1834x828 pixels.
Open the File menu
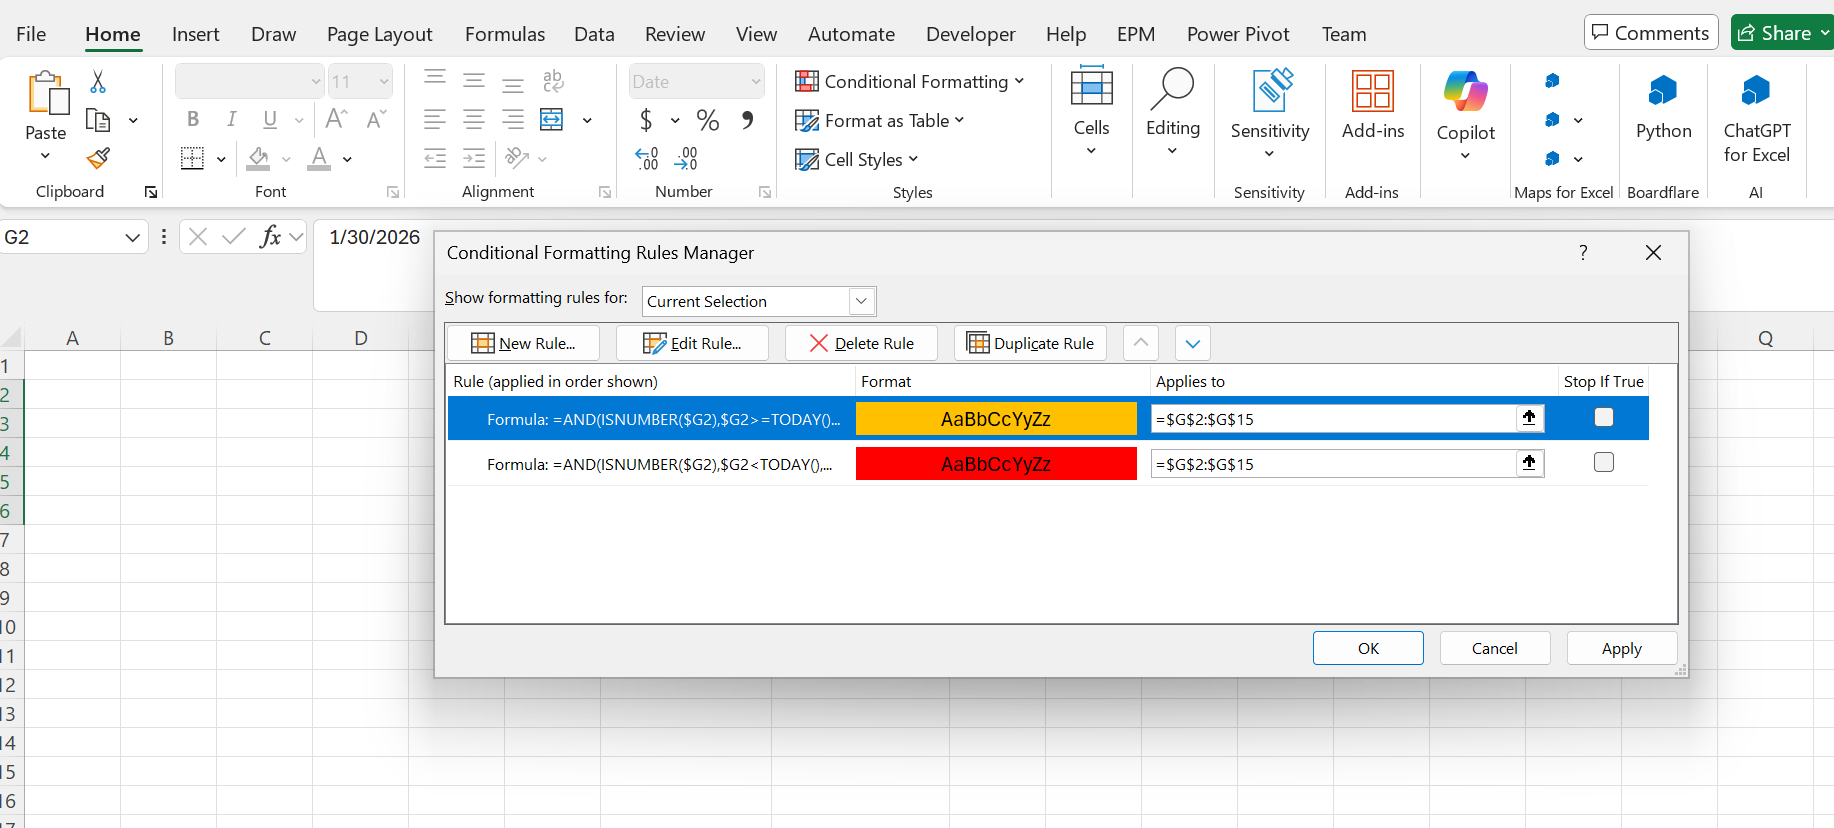(31, 34)
